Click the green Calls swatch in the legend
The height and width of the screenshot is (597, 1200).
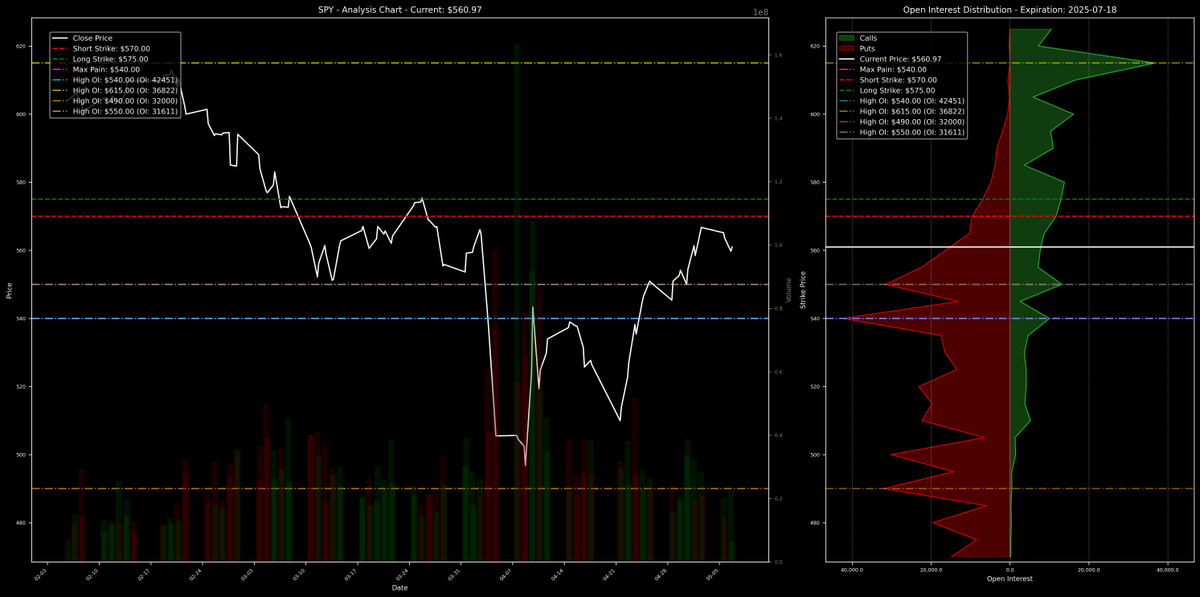point(847,38)
